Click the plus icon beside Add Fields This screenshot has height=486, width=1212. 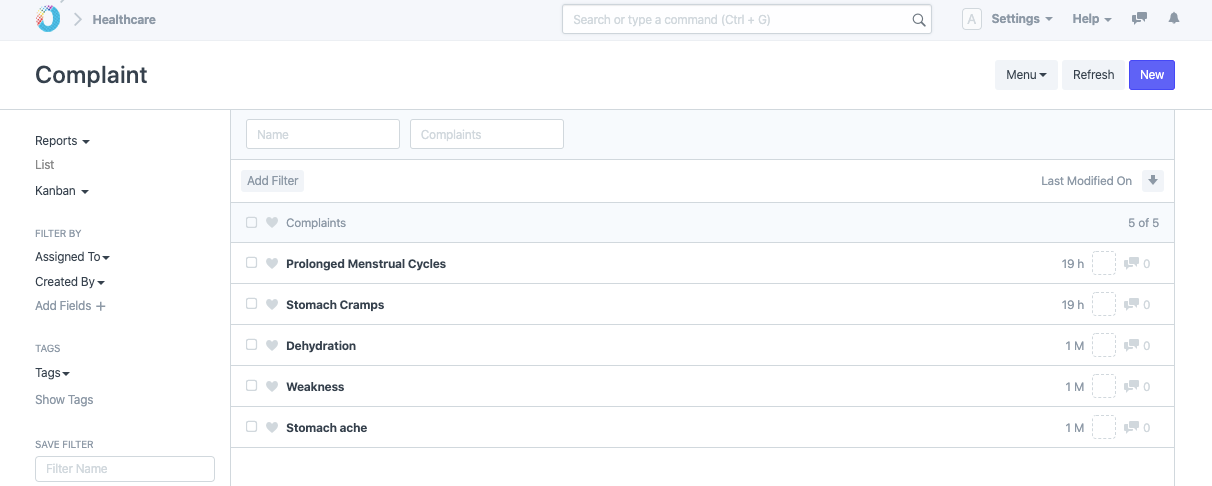click(x=101, y=306)
